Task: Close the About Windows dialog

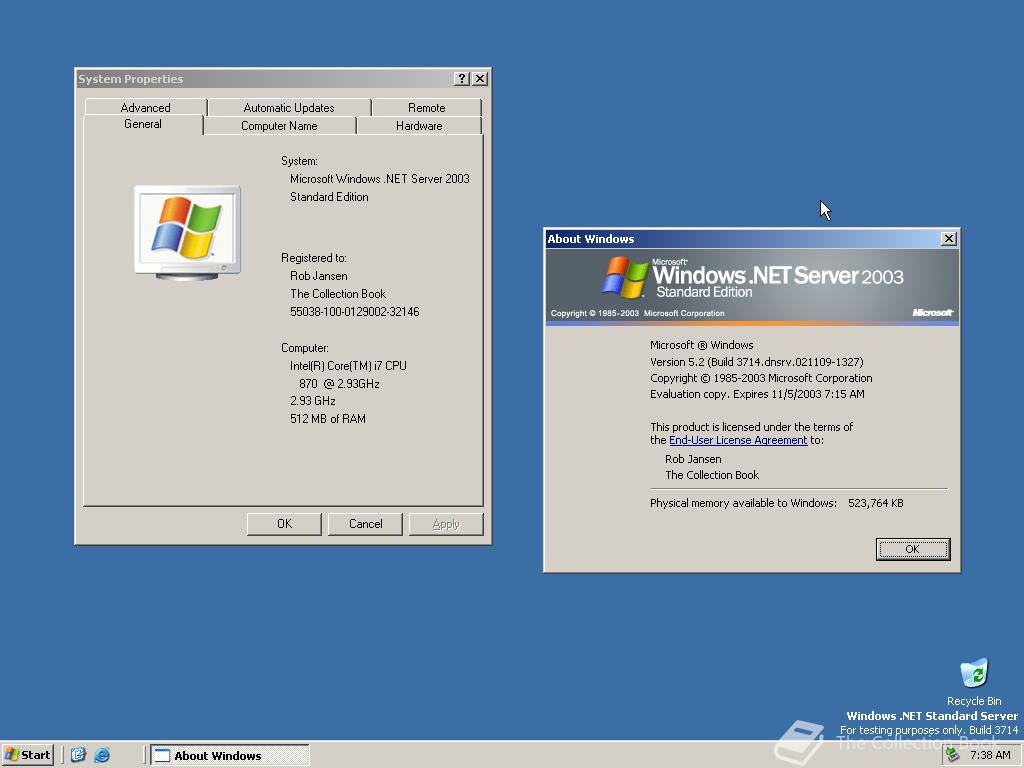Action: pyautogui.click(x=949, y=239)
